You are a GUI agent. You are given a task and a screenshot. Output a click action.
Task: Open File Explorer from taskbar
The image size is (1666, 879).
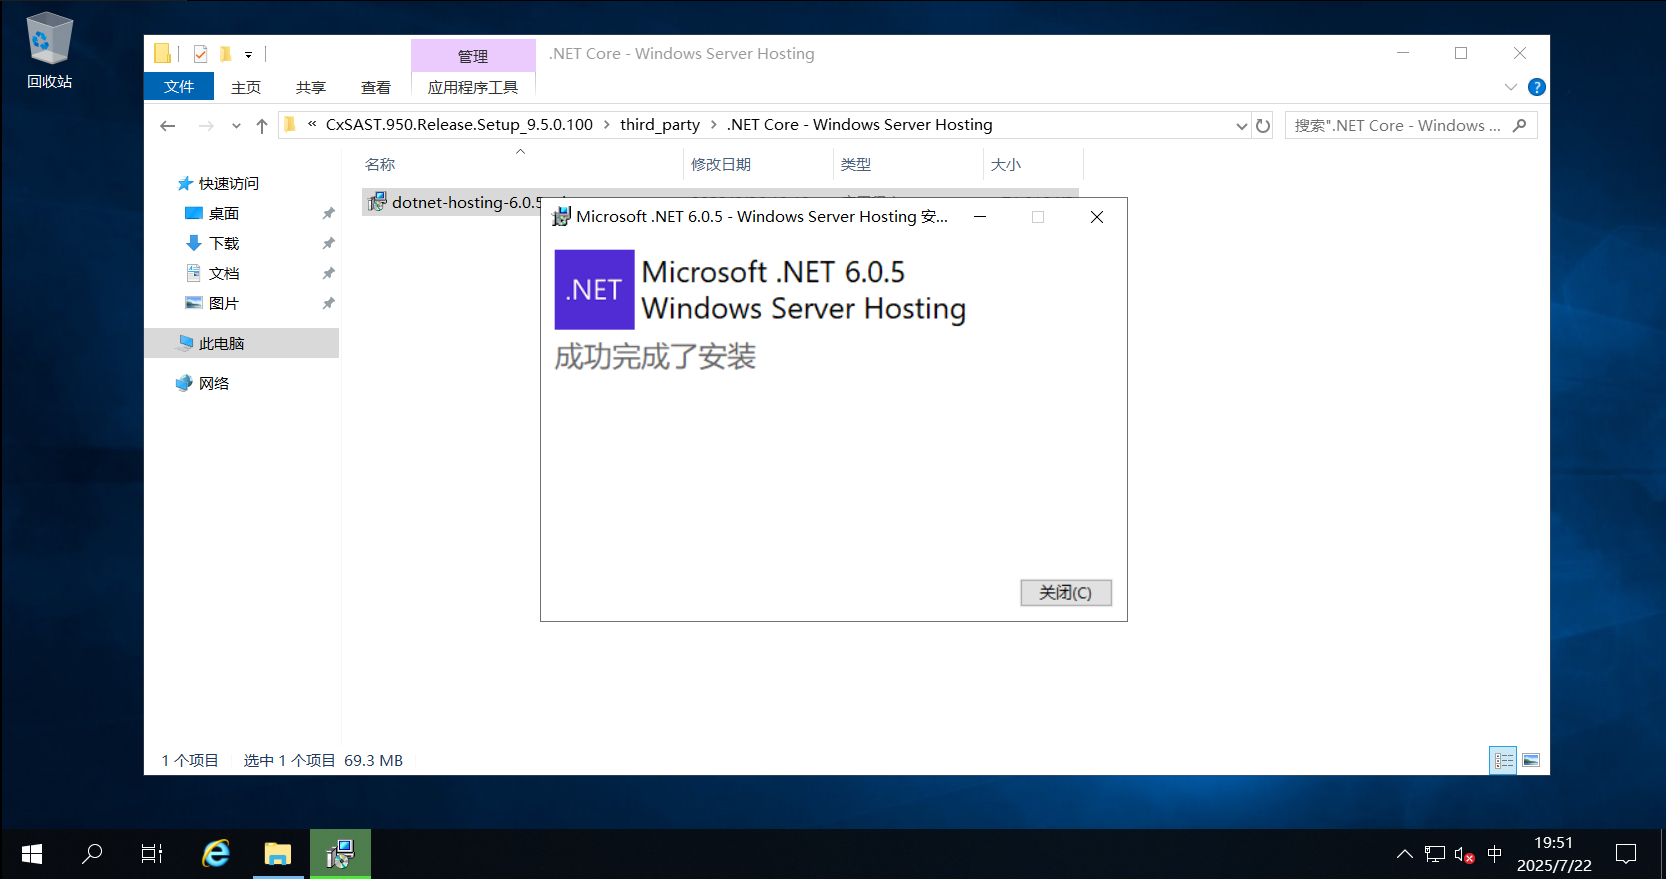[277, 854]
